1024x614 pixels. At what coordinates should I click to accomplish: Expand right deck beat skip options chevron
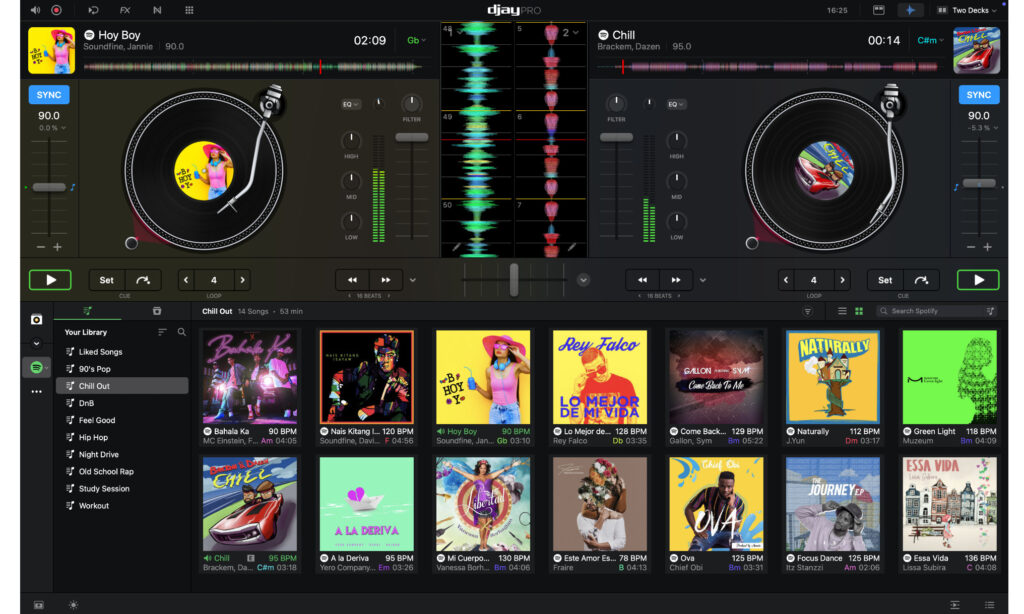click(703, 280)
